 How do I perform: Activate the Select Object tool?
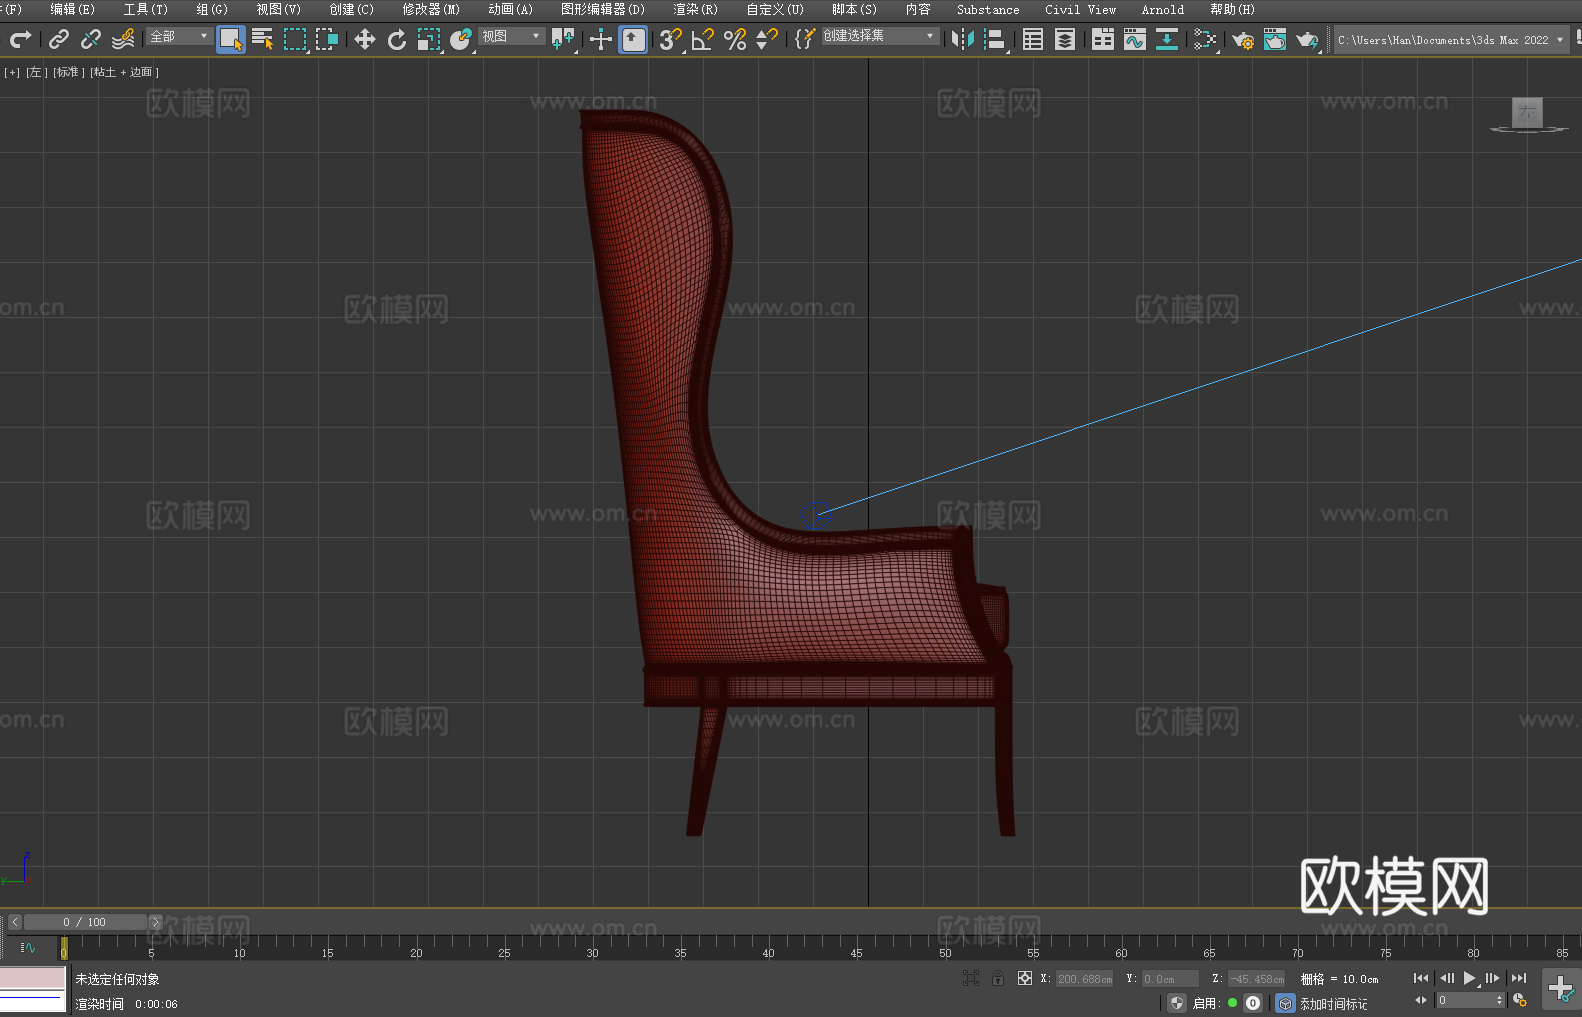(x=231, y=39)
